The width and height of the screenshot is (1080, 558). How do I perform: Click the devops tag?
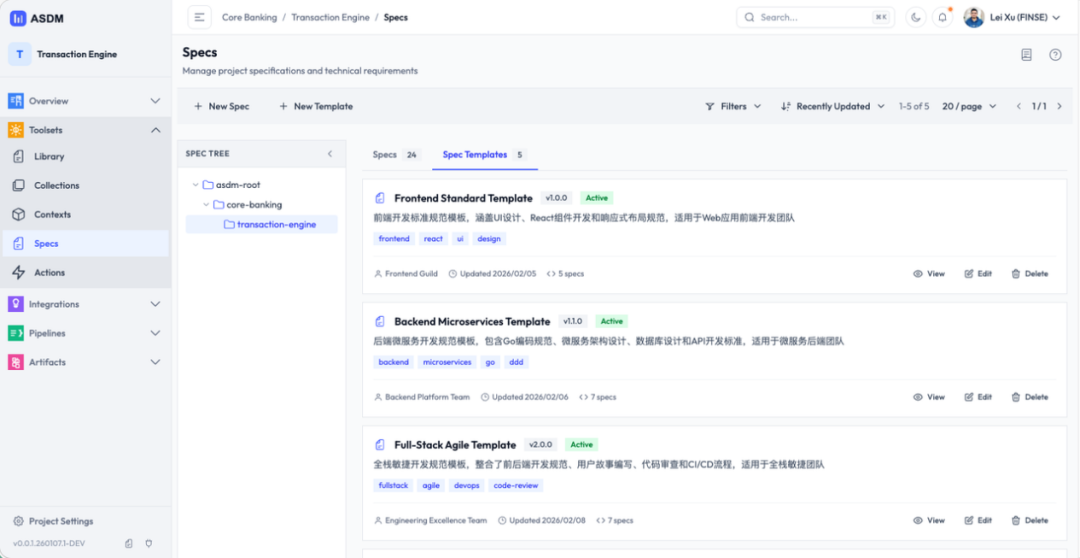tap(466, 485)
